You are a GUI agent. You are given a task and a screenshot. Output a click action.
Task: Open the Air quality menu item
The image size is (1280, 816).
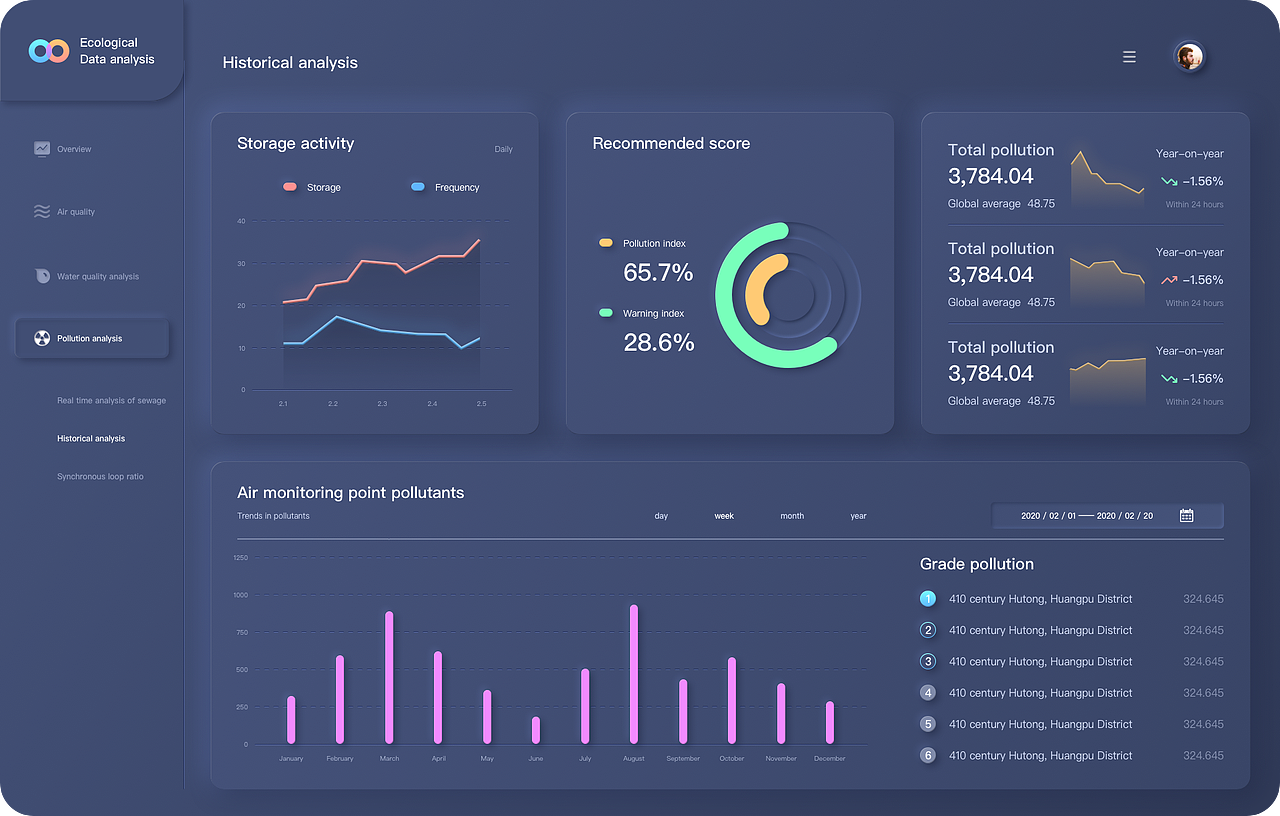click(x=76, y=212)
